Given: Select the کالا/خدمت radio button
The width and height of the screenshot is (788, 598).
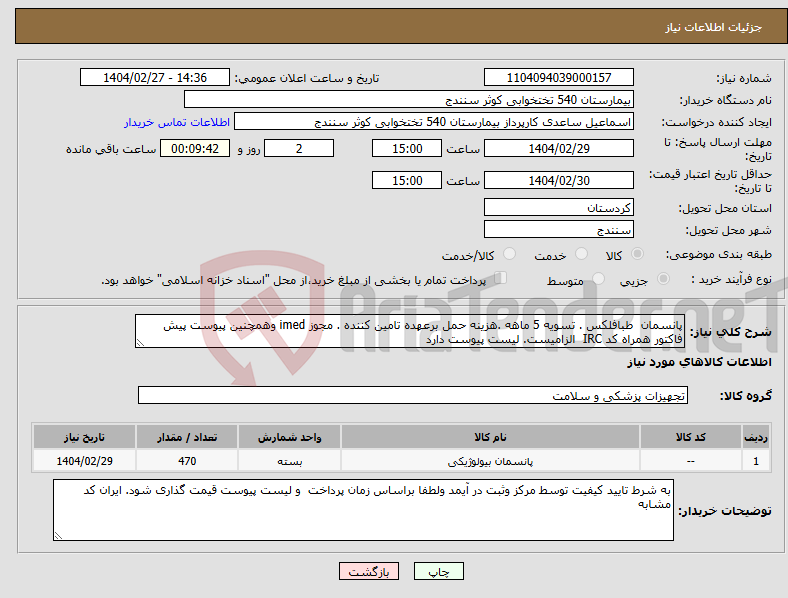Looking at the screenshot, I should coord(509,254).
